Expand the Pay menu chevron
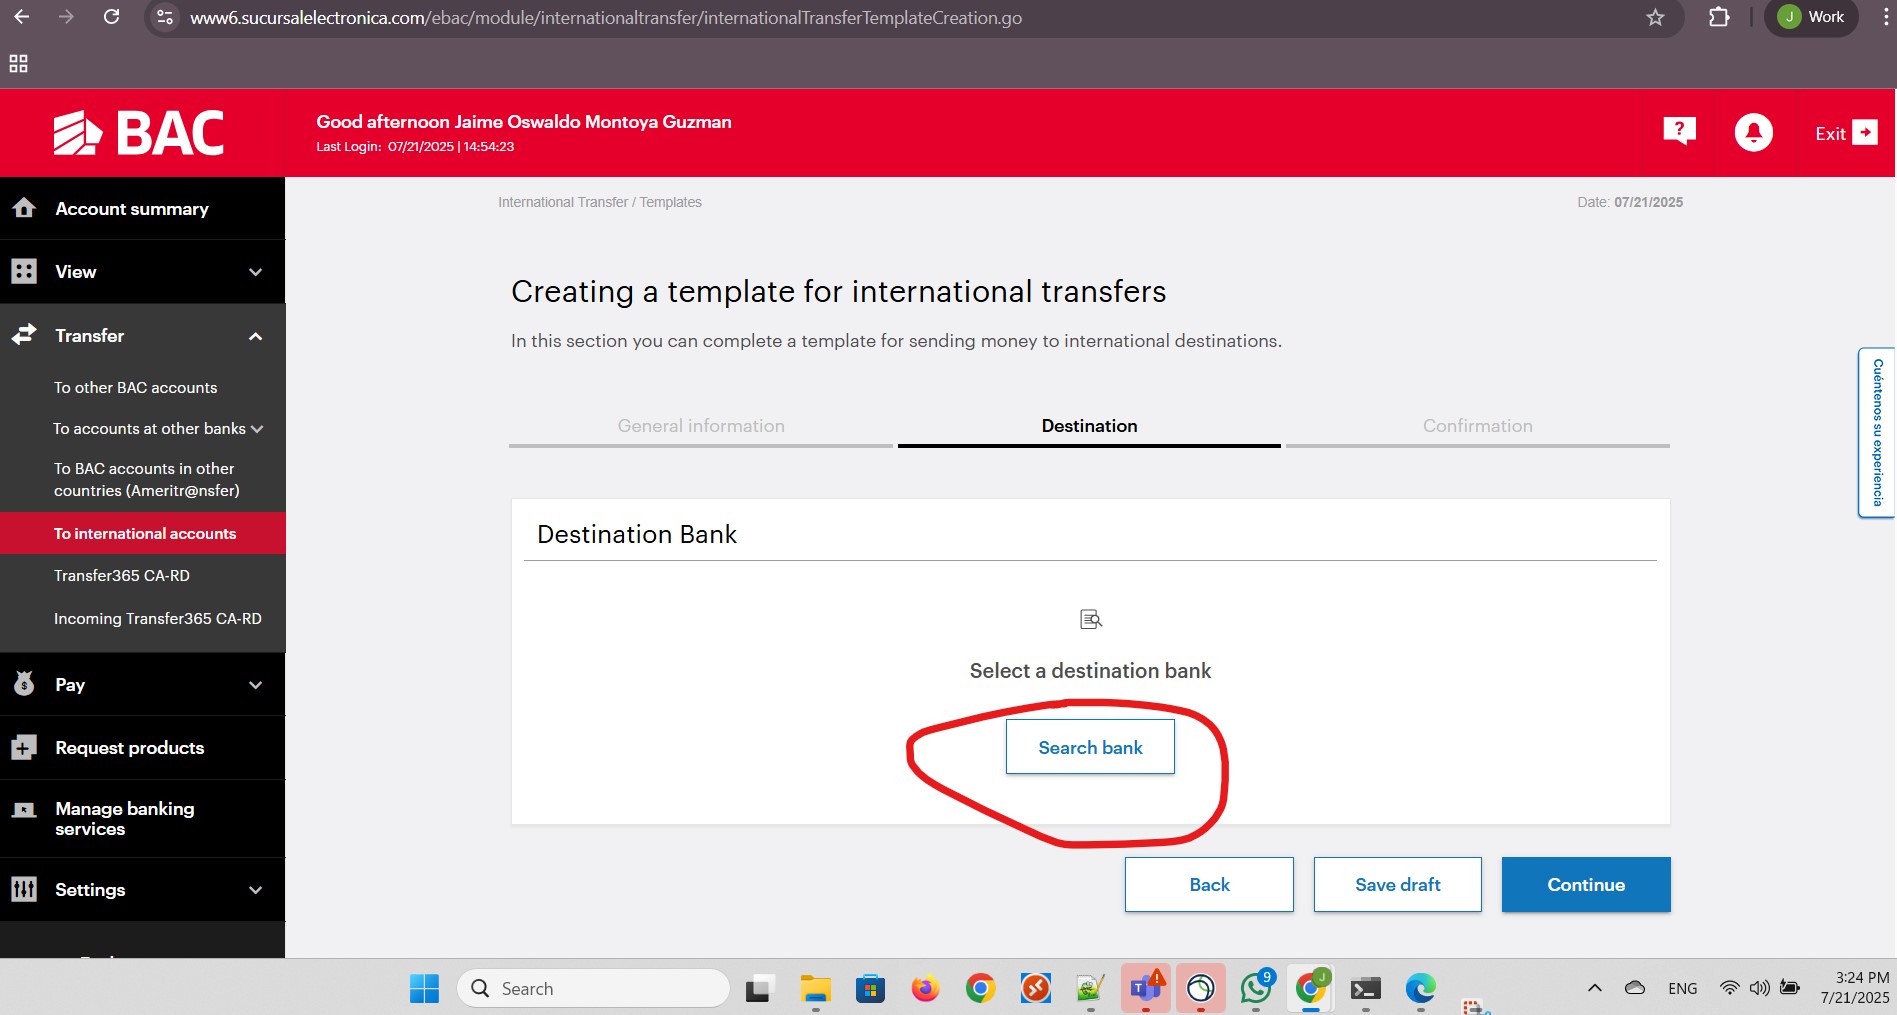1897x1015 pixels. coord(256,685)
